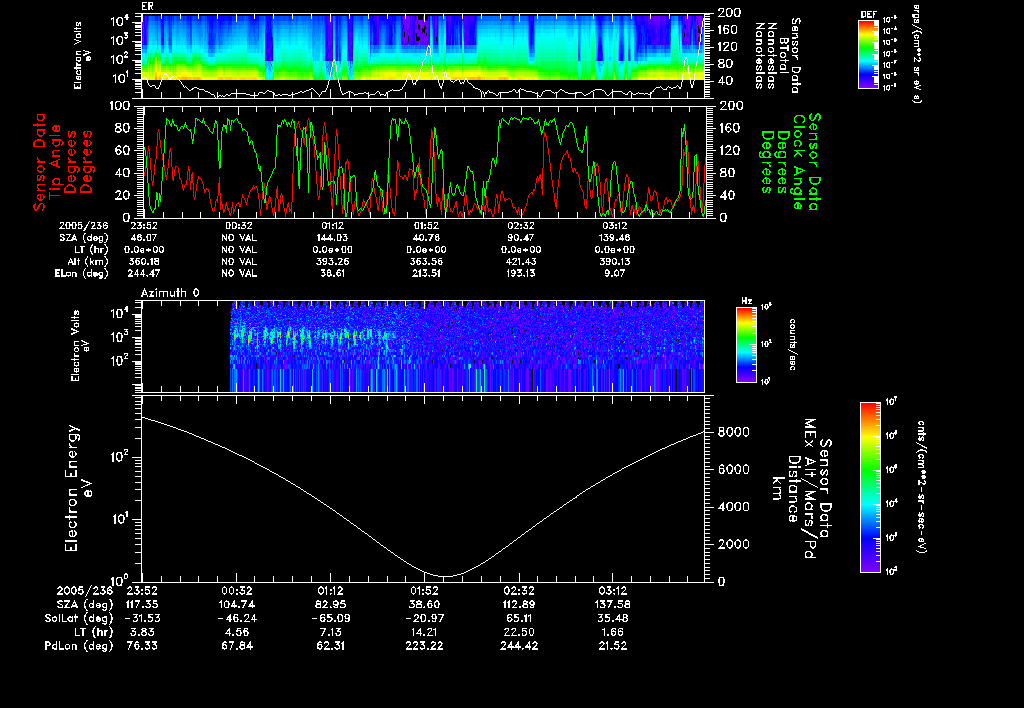
Task: Click the 'BTotal' Nanoteslas axis label
Action: (x=783, y=55)
